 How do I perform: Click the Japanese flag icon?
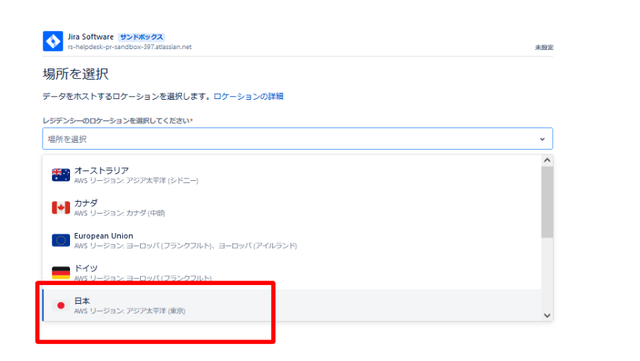pyautogui.click(x=61, y=305)
